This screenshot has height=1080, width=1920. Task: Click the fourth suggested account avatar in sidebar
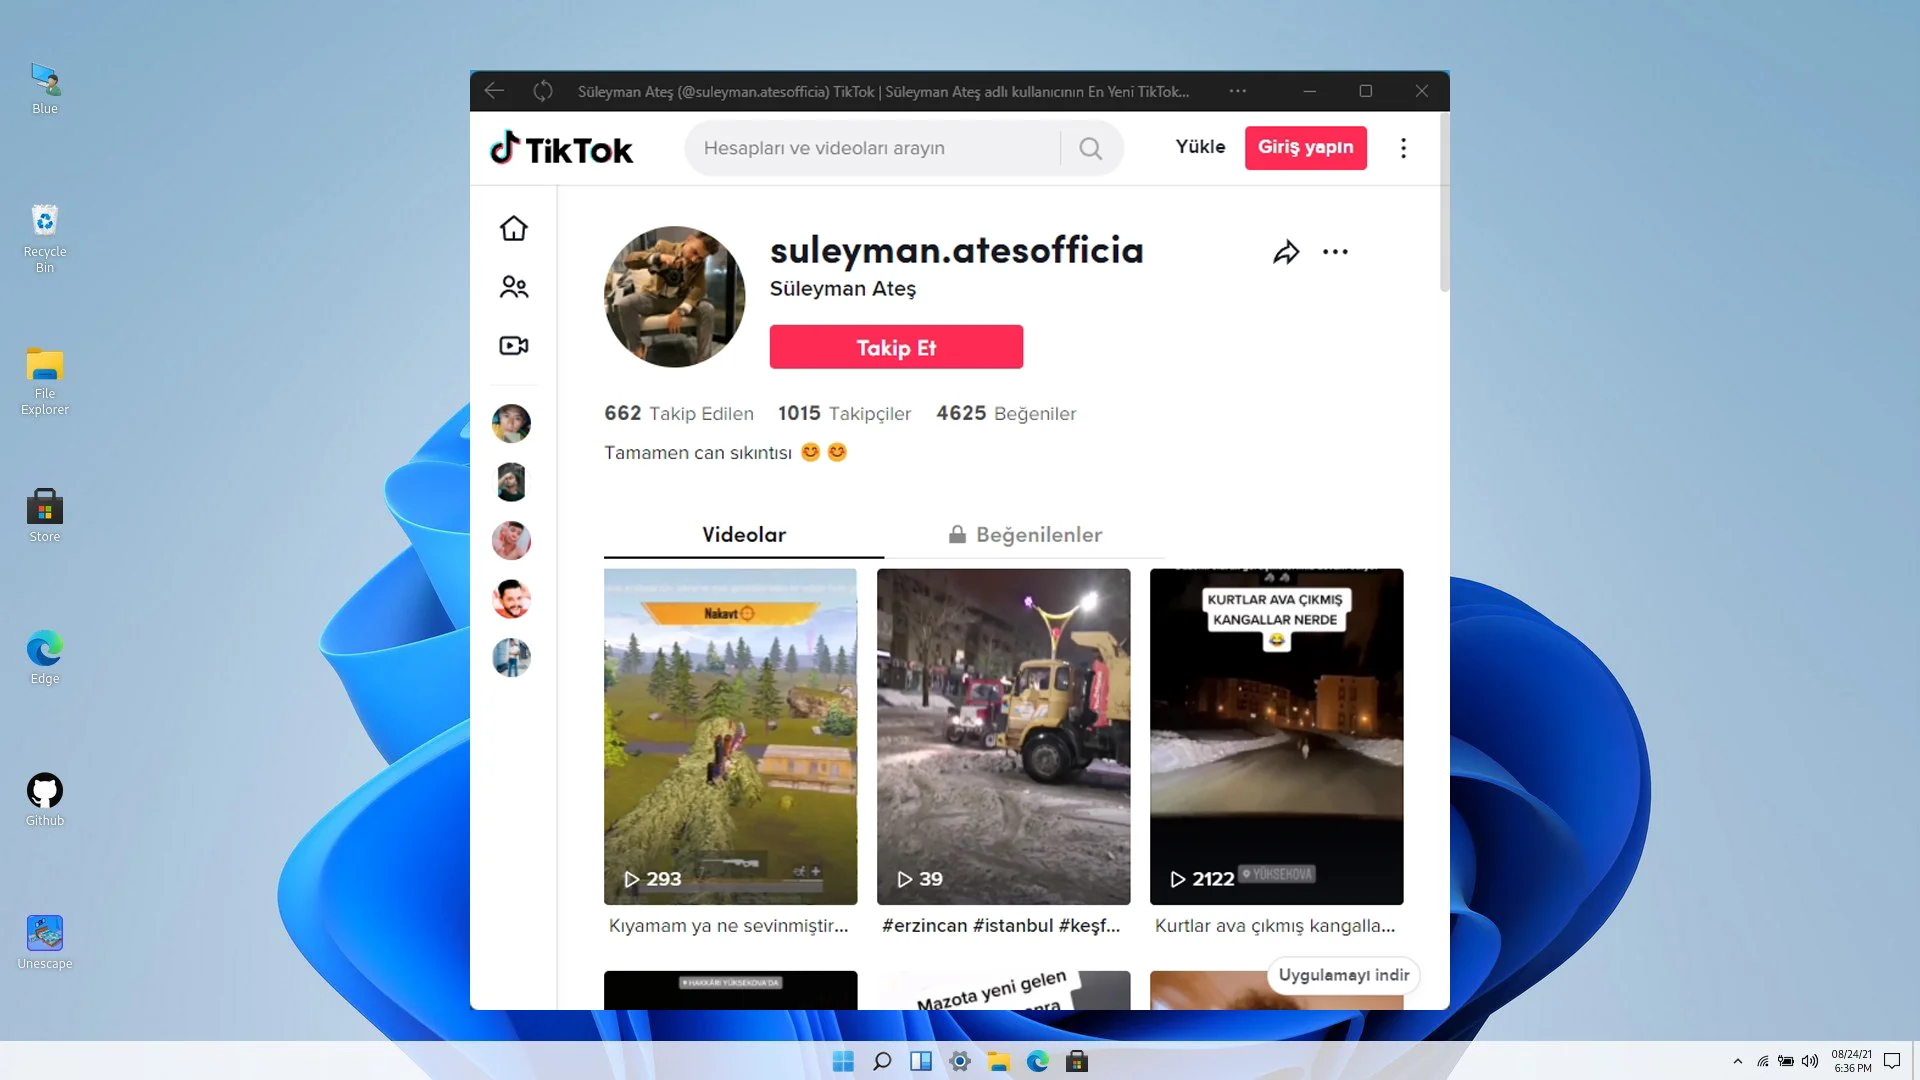pyautogui.click(x=511, y=599)
